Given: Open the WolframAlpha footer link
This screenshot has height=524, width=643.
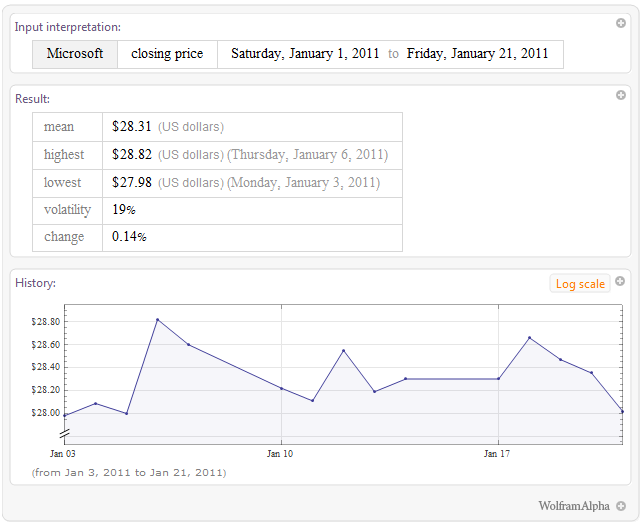Looking at the screenshot, I should pyautogui.click(x=574, y=506).
